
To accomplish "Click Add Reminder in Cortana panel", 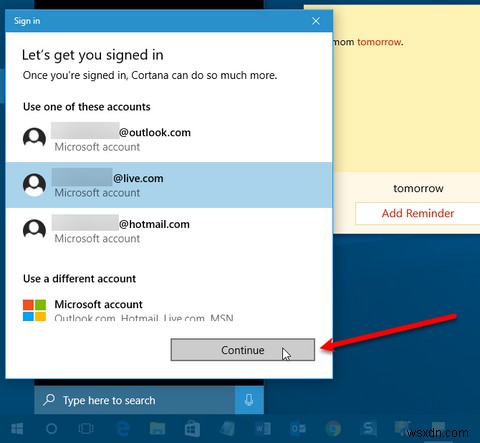I will pos(418,213).
